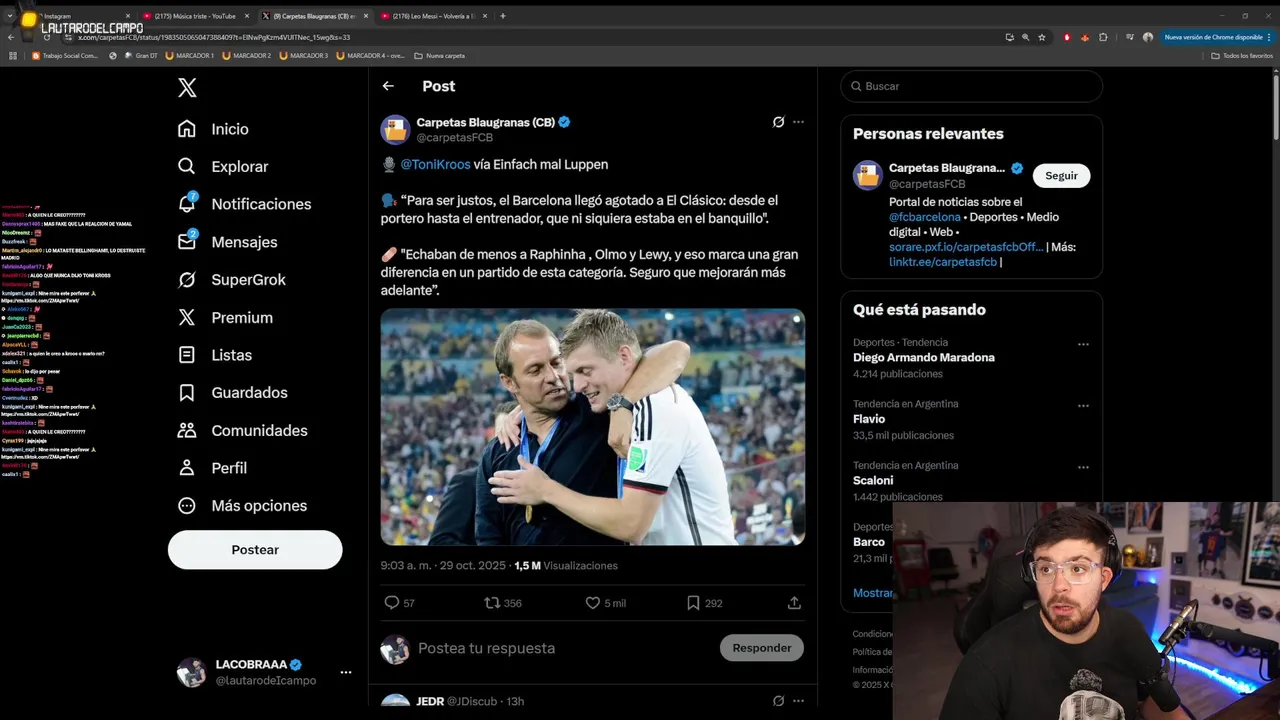Open the Chrome profile avatar
This screenshot has width=1280, height=720.
[1148, 37]
